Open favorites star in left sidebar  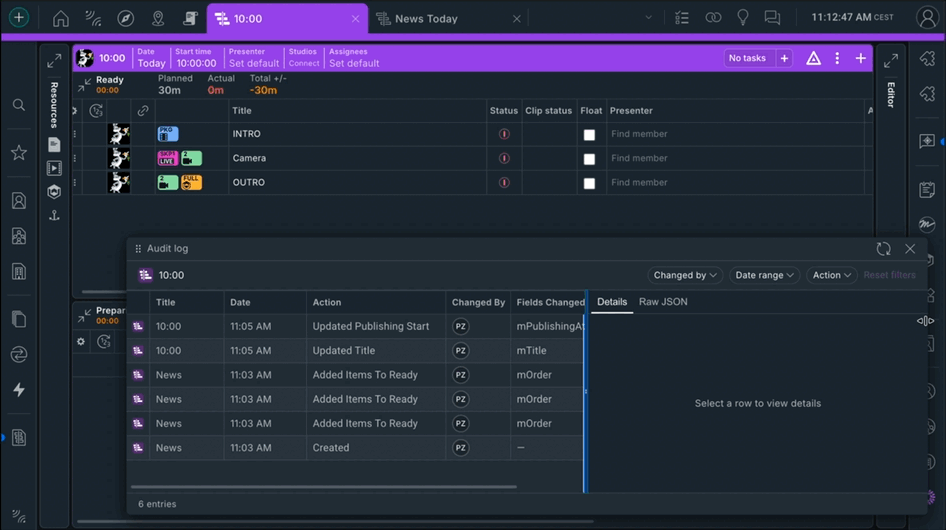click(19, 153)
